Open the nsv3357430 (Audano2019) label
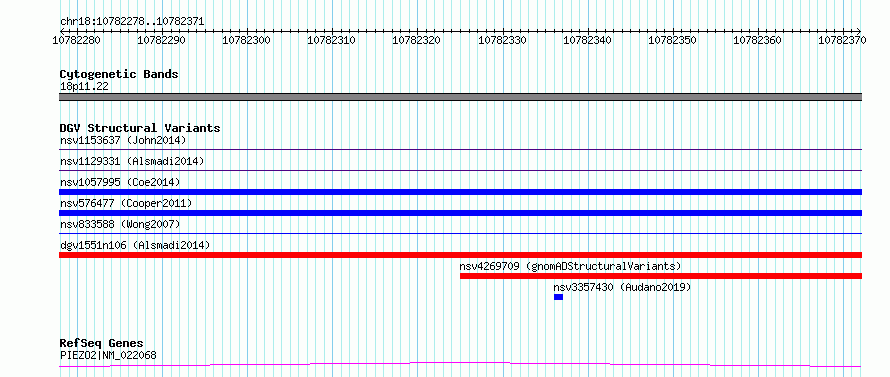The image size is (890, 377). [x=622, y=287]
